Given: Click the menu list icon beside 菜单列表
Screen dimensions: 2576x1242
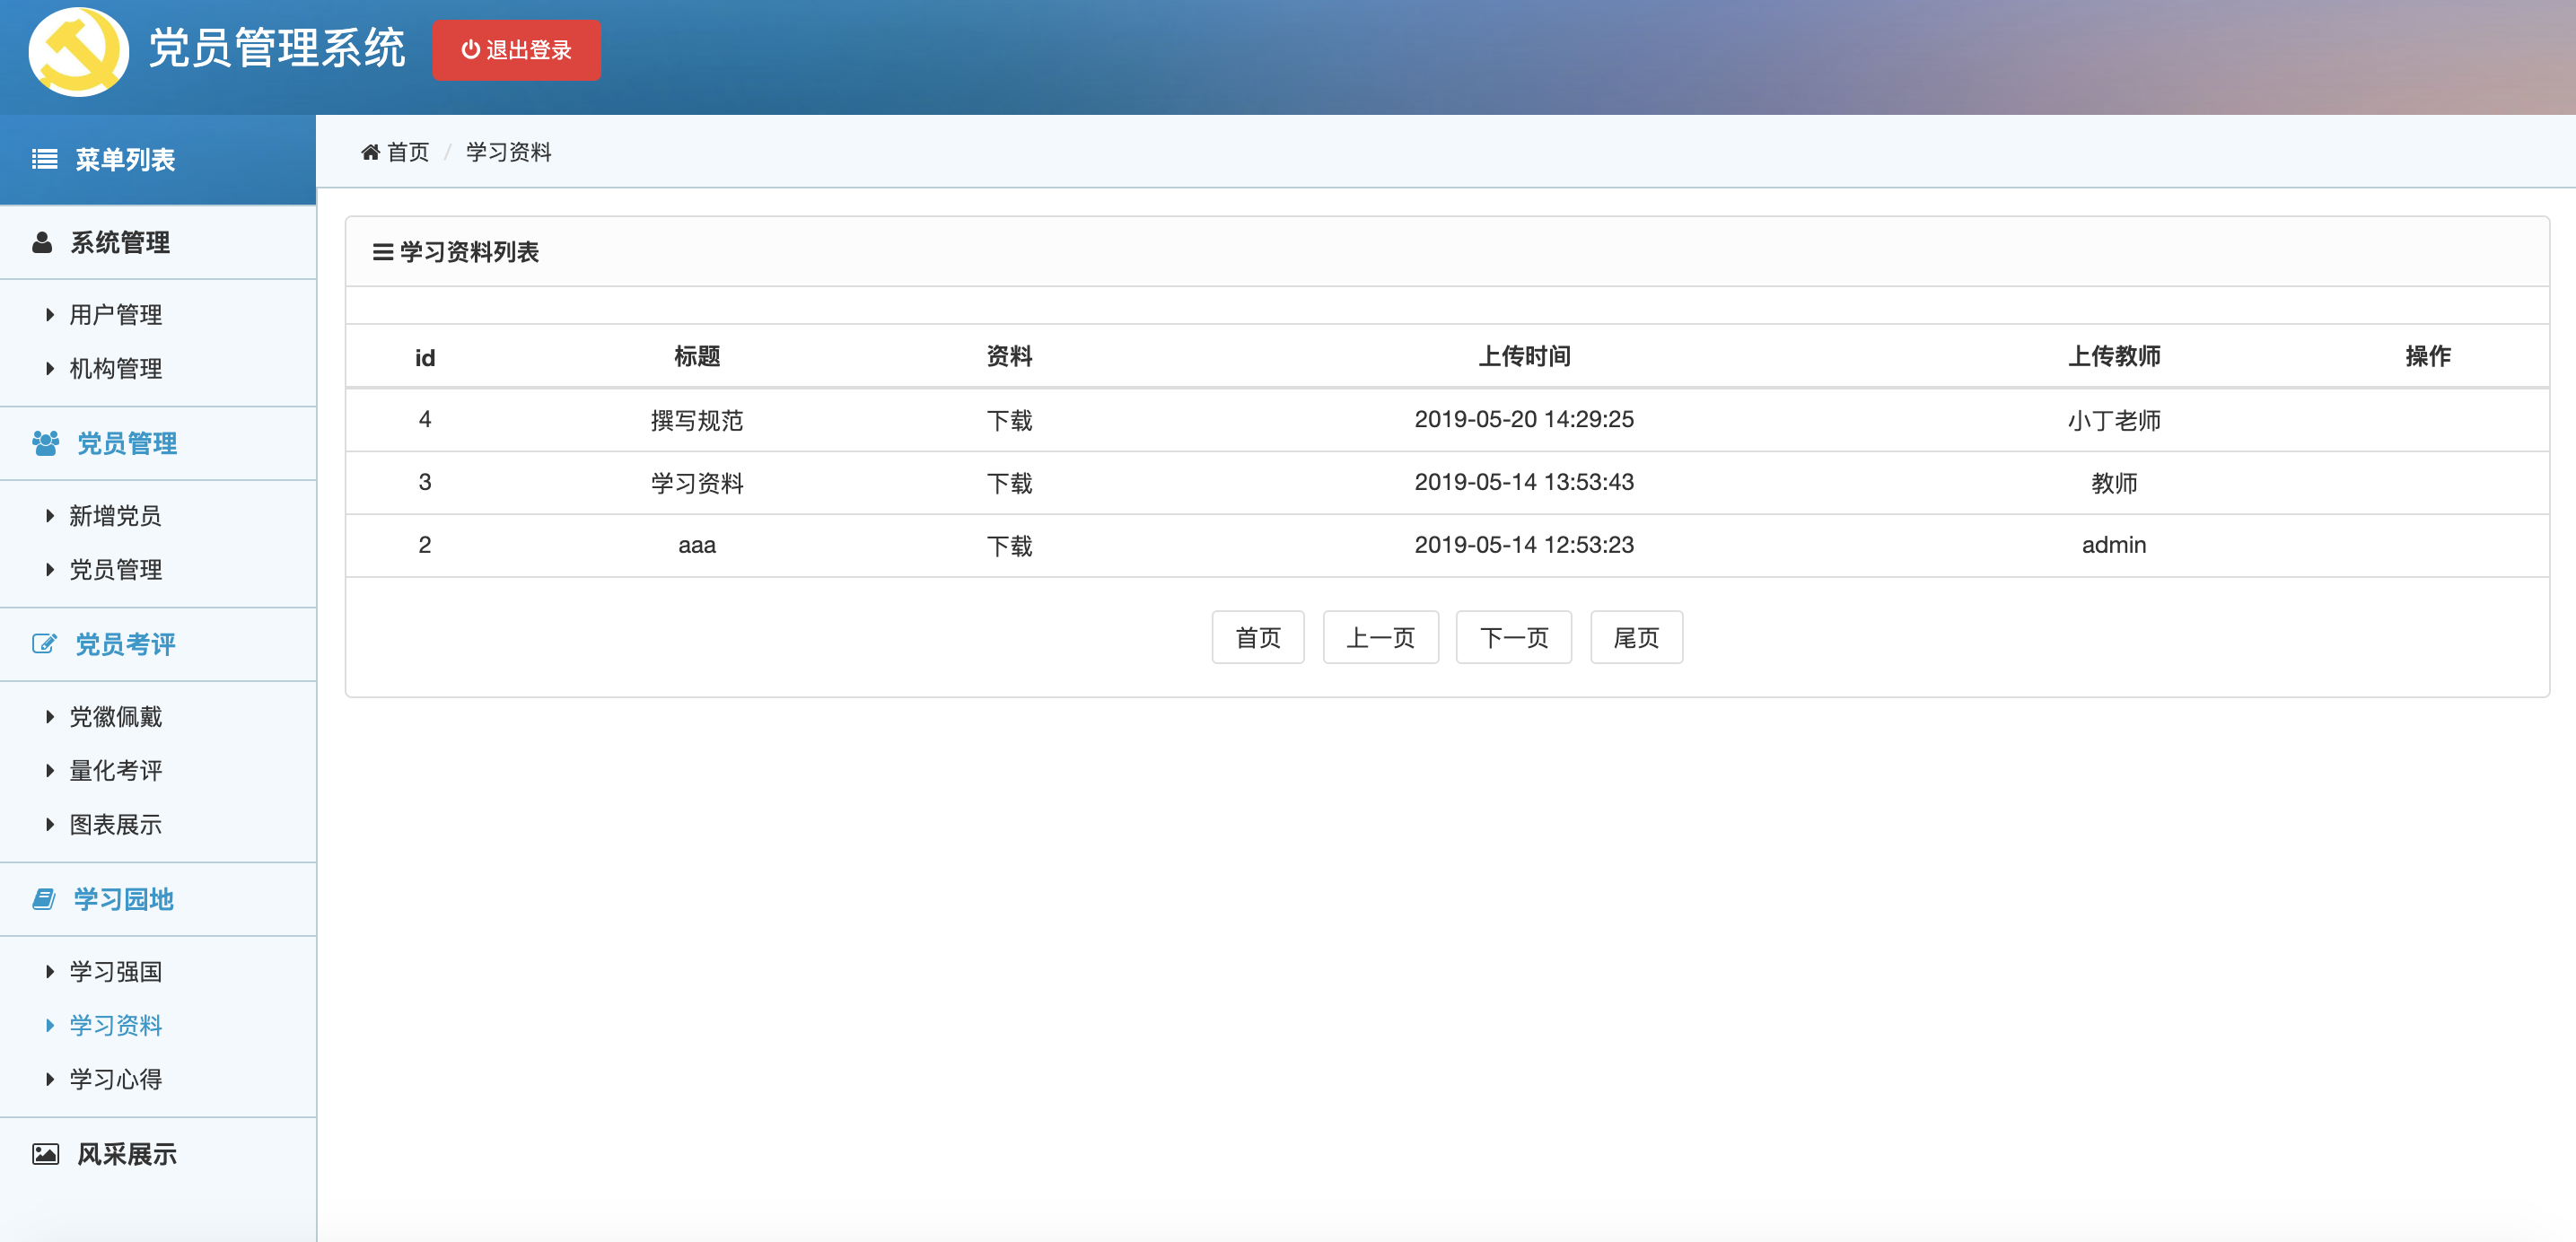Looking at the screenshot, I should point(44,159).
